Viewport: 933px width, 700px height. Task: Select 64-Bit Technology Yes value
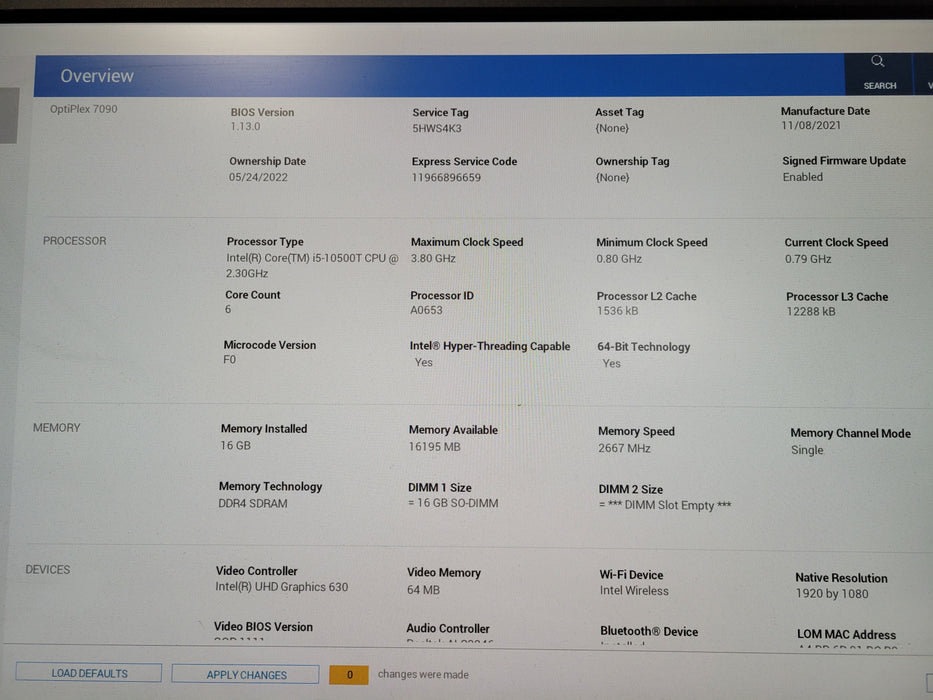(611, 363)
